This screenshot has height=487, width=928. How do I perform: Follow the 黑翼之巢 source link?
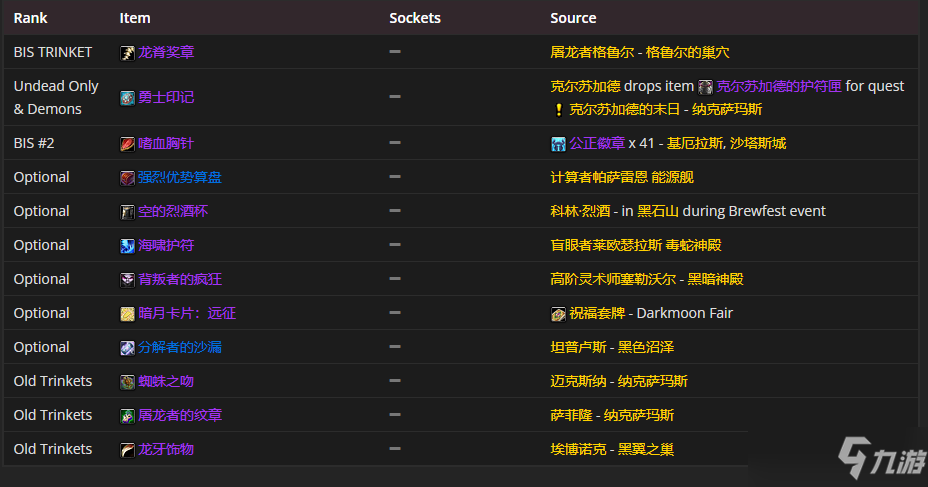(646, 449)
